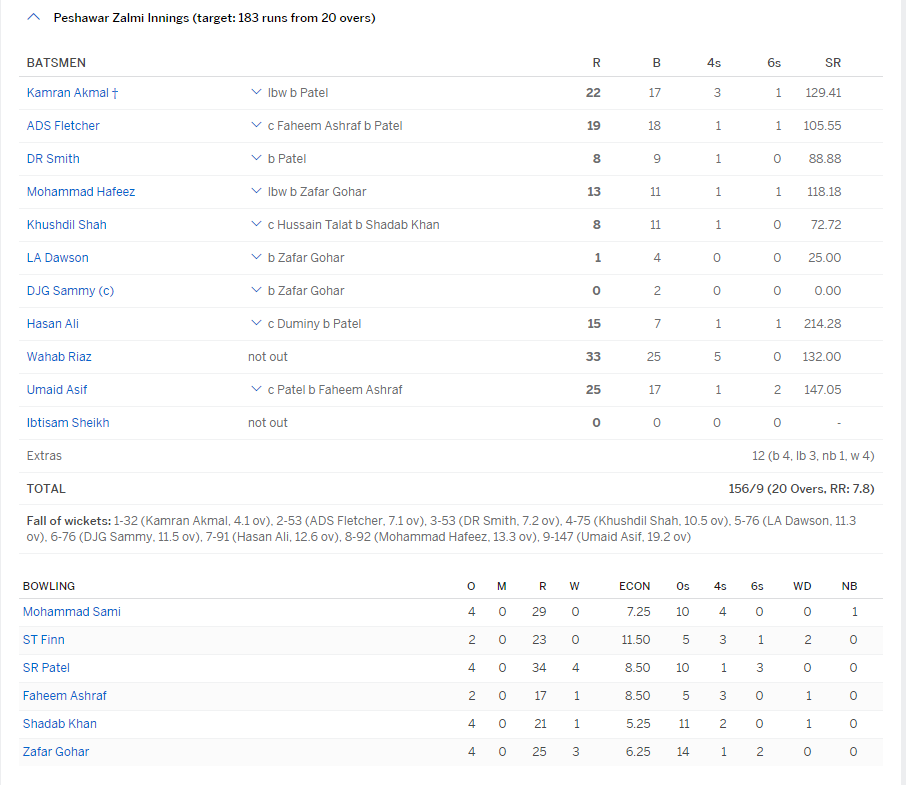Expand Mohammad Hafeez's dismissal chevron
The image size is (906, 785).
click(256, 192)
